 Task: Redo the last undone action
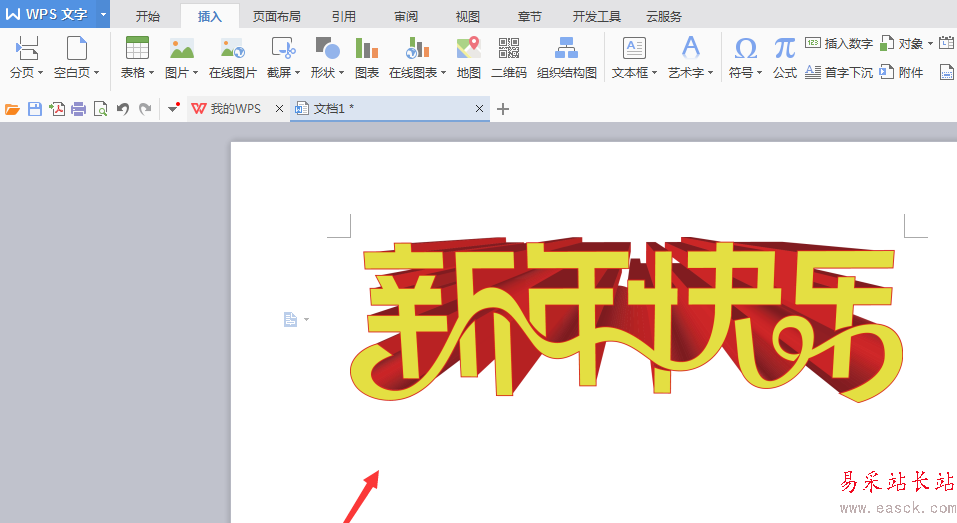click(145, 109)
